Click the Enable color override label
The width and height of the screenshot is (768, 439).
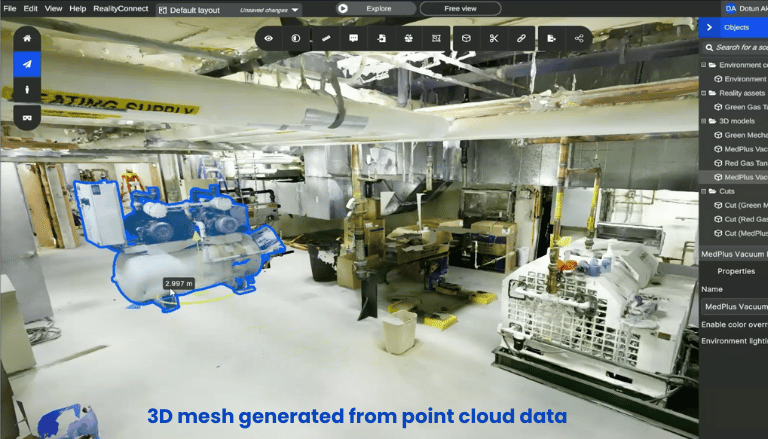(x=734, y=324)
